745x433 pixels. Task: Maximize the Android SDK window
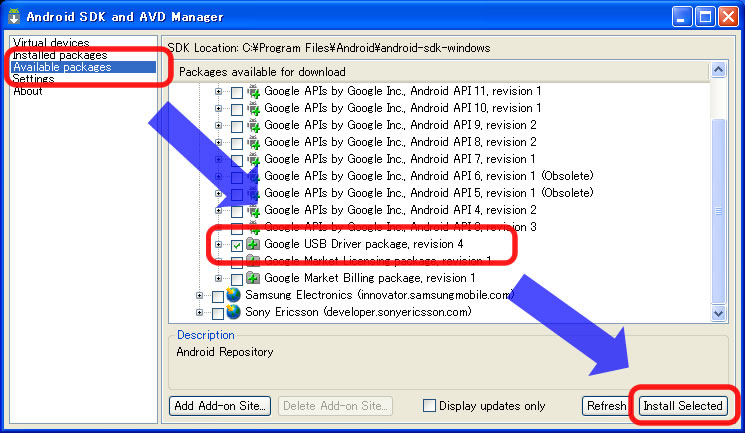tap(705, 17)
